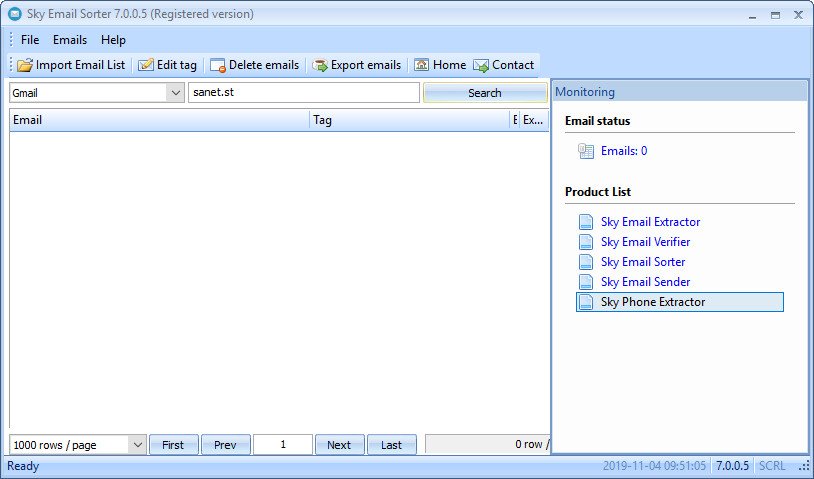Click the page number field showing 1
The height and width of the screenshot is (479, 814).
coord(283,445)
